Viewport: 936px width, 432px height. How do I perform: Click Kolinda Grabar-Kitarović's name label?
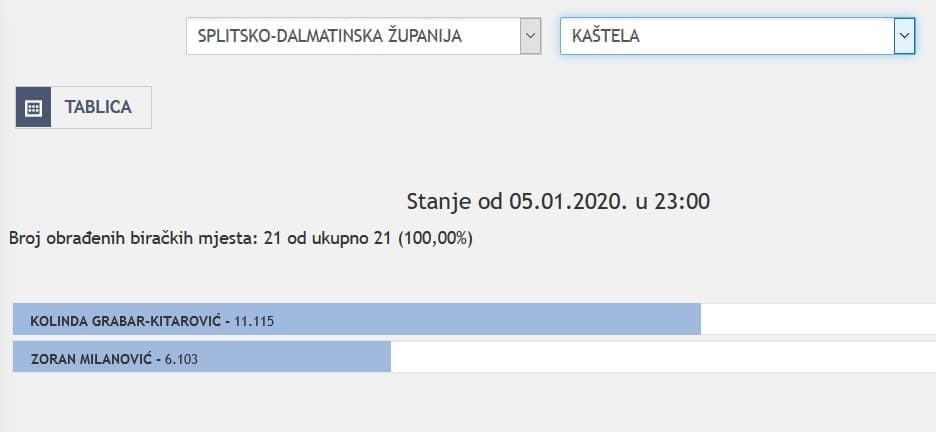tap(126, 321)
